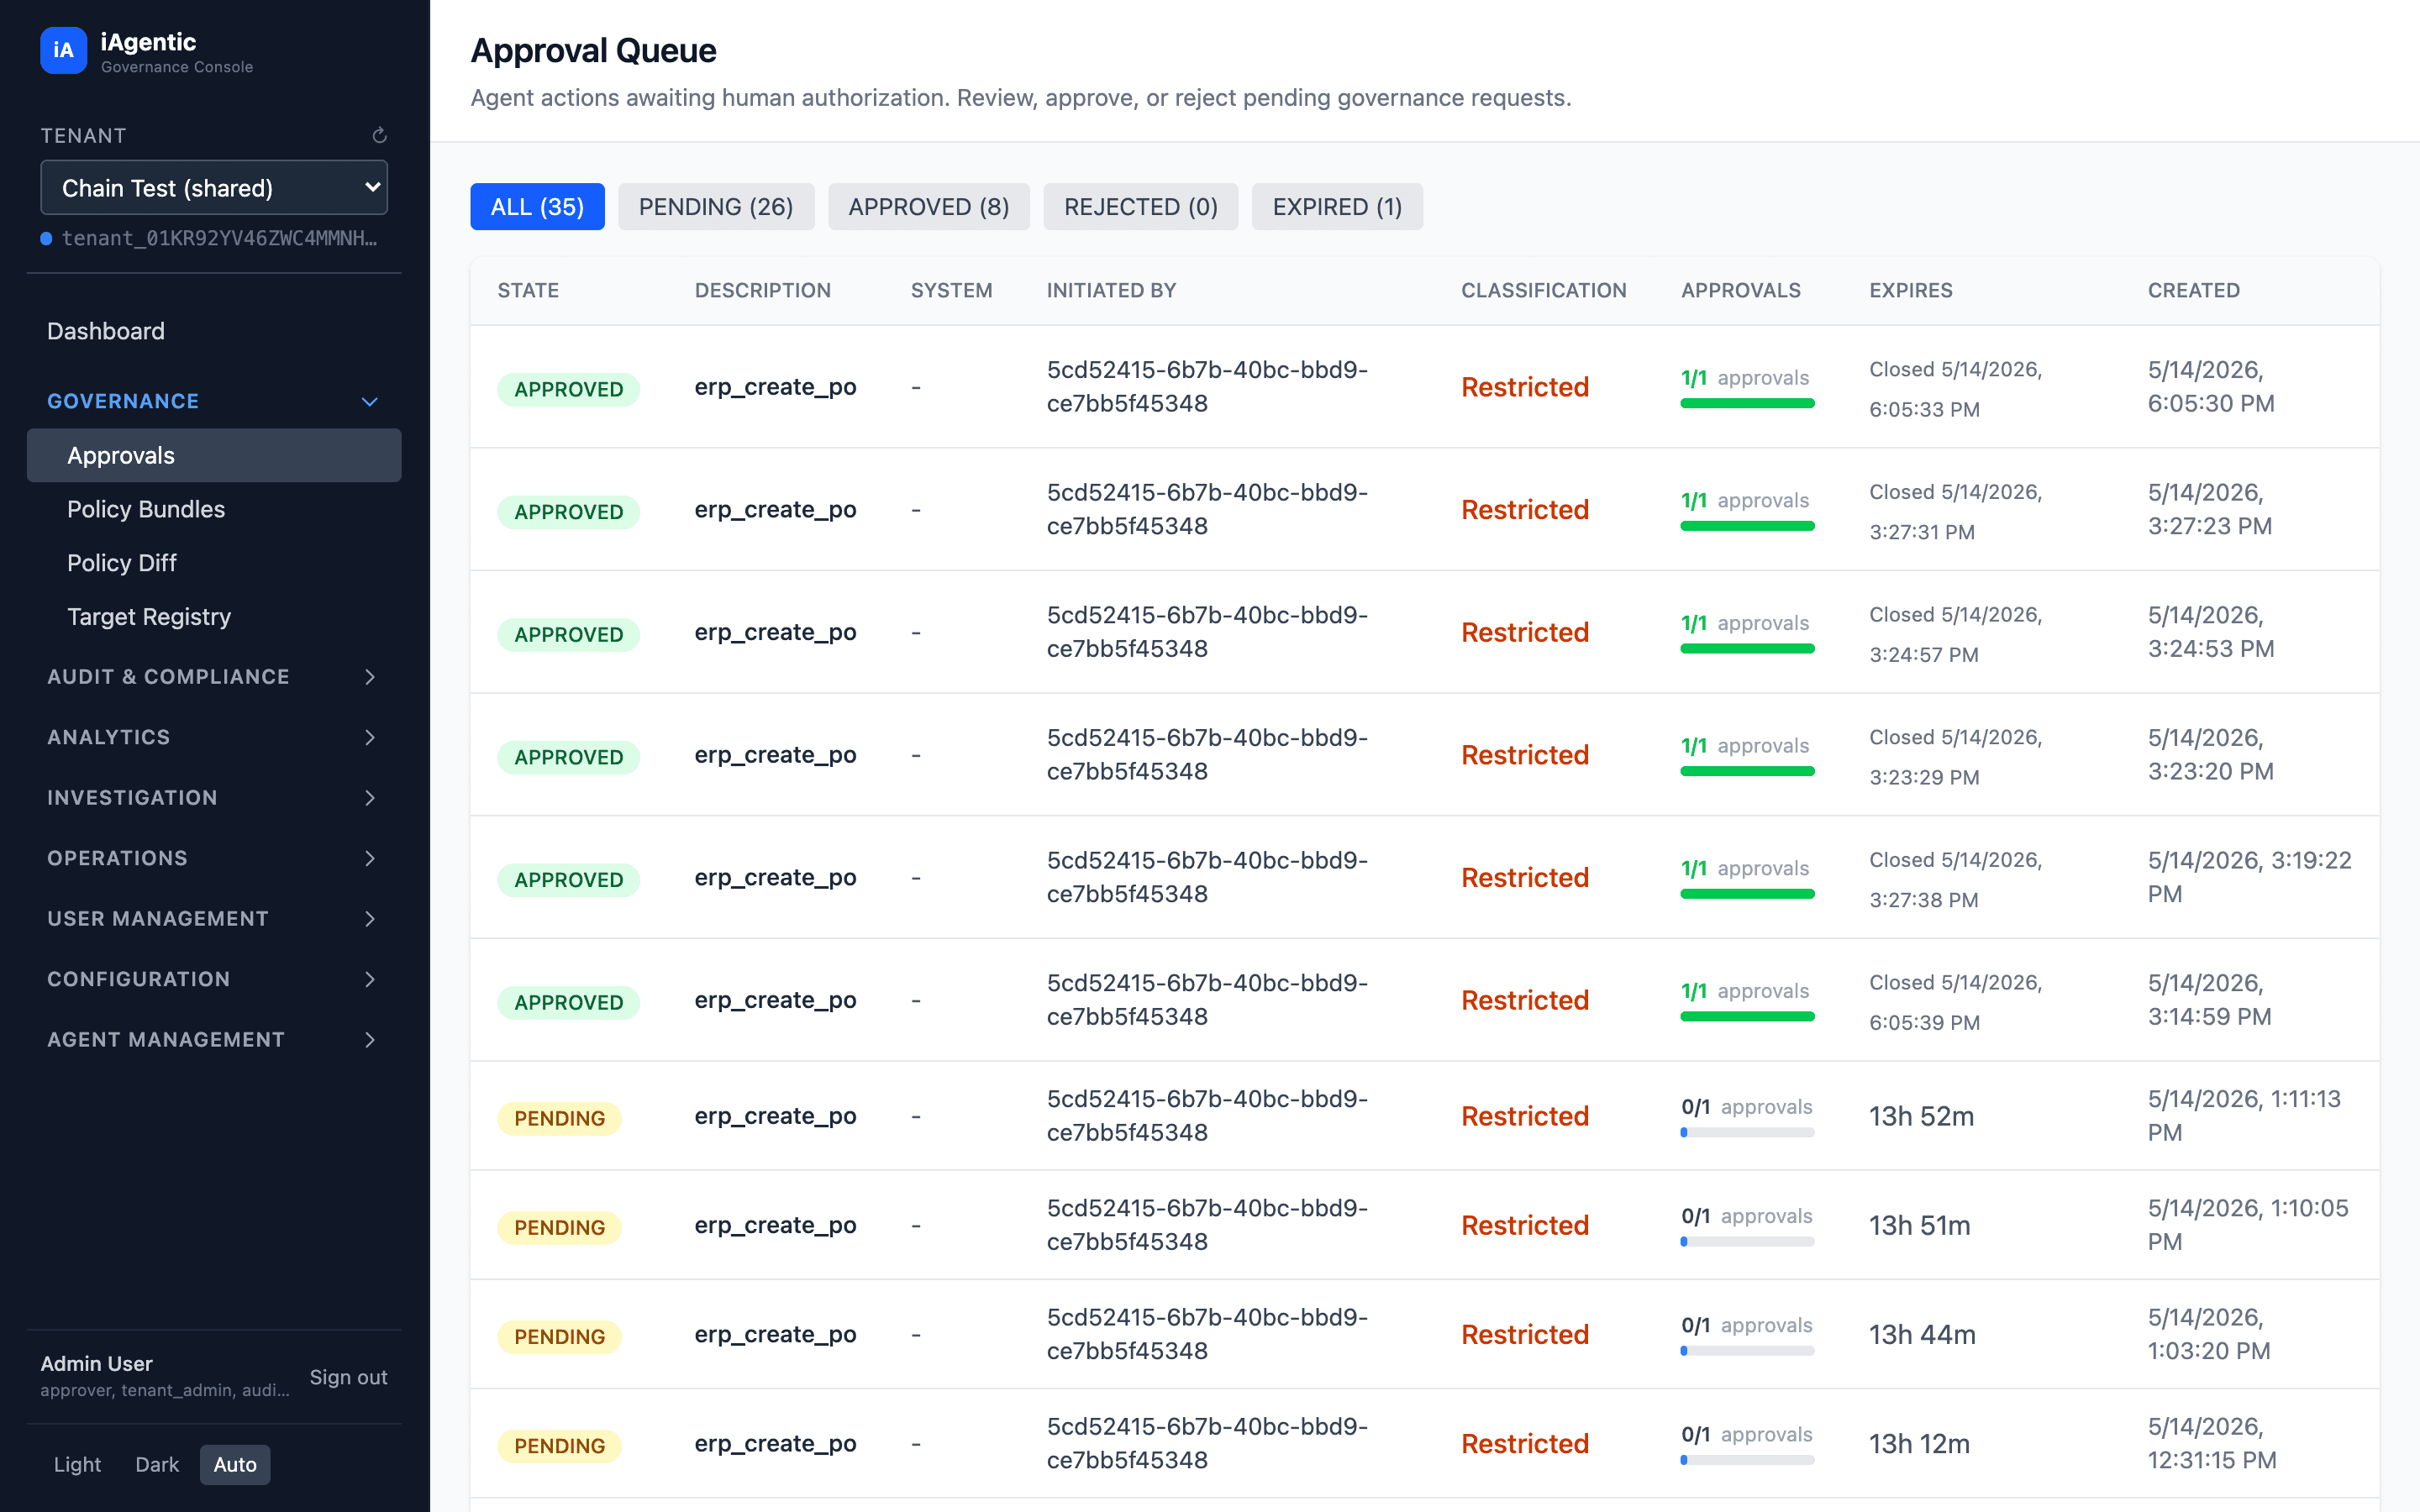
Task: Click Restricted label in 3:23:20 PM row
Action: pyautogui.click(x=1524, y=755)
